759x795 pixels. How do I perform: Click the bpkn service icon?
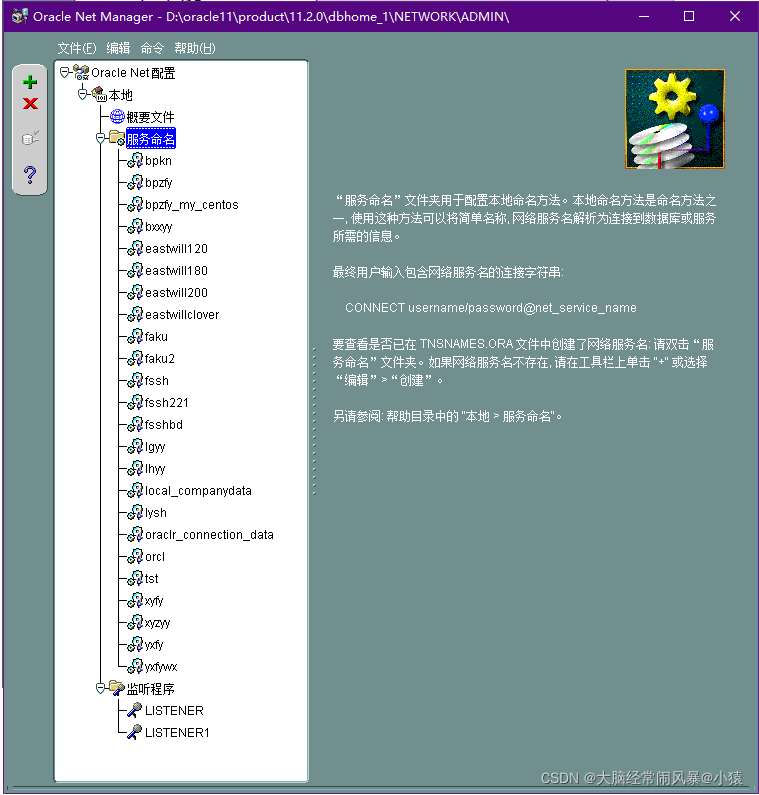click(x=135, y=161)
